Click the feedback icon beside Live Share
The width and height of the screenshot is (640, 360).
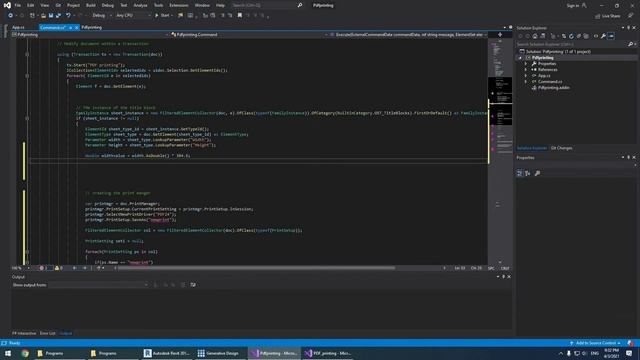pyautogui.click(x=631, y=16)
